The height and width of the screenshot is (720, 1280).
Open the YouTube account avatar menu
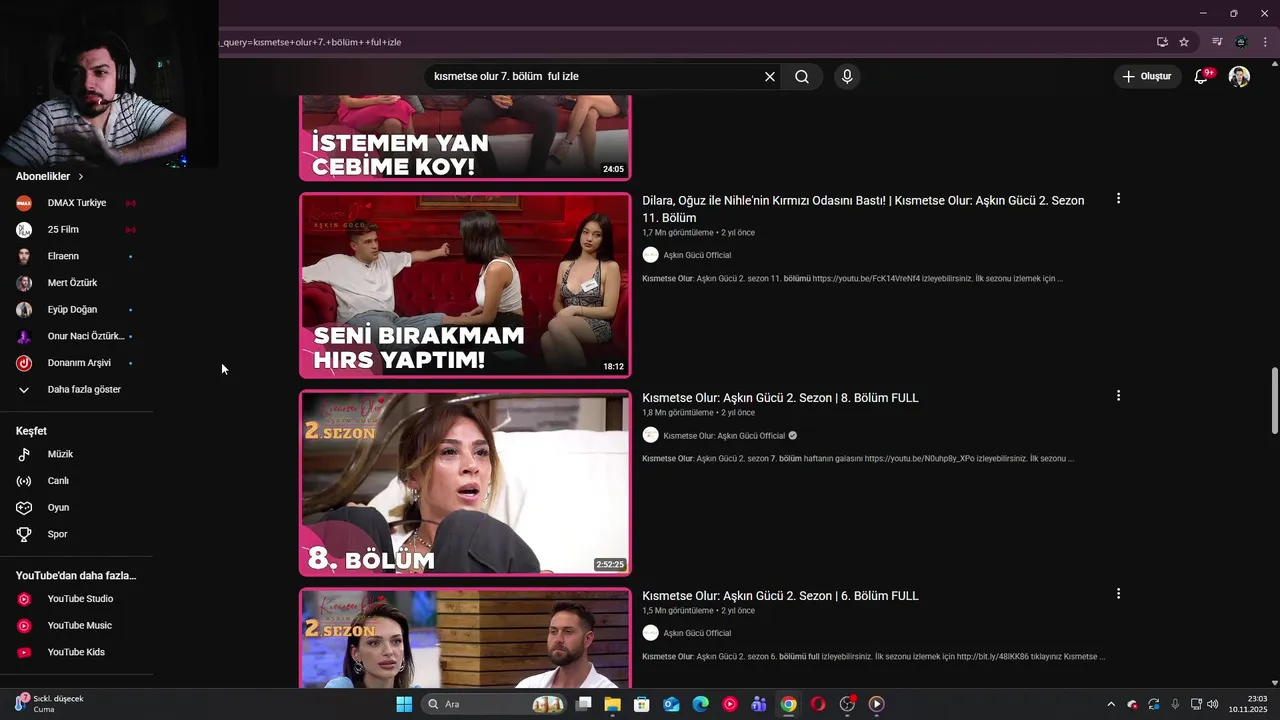click(1239, 77)
